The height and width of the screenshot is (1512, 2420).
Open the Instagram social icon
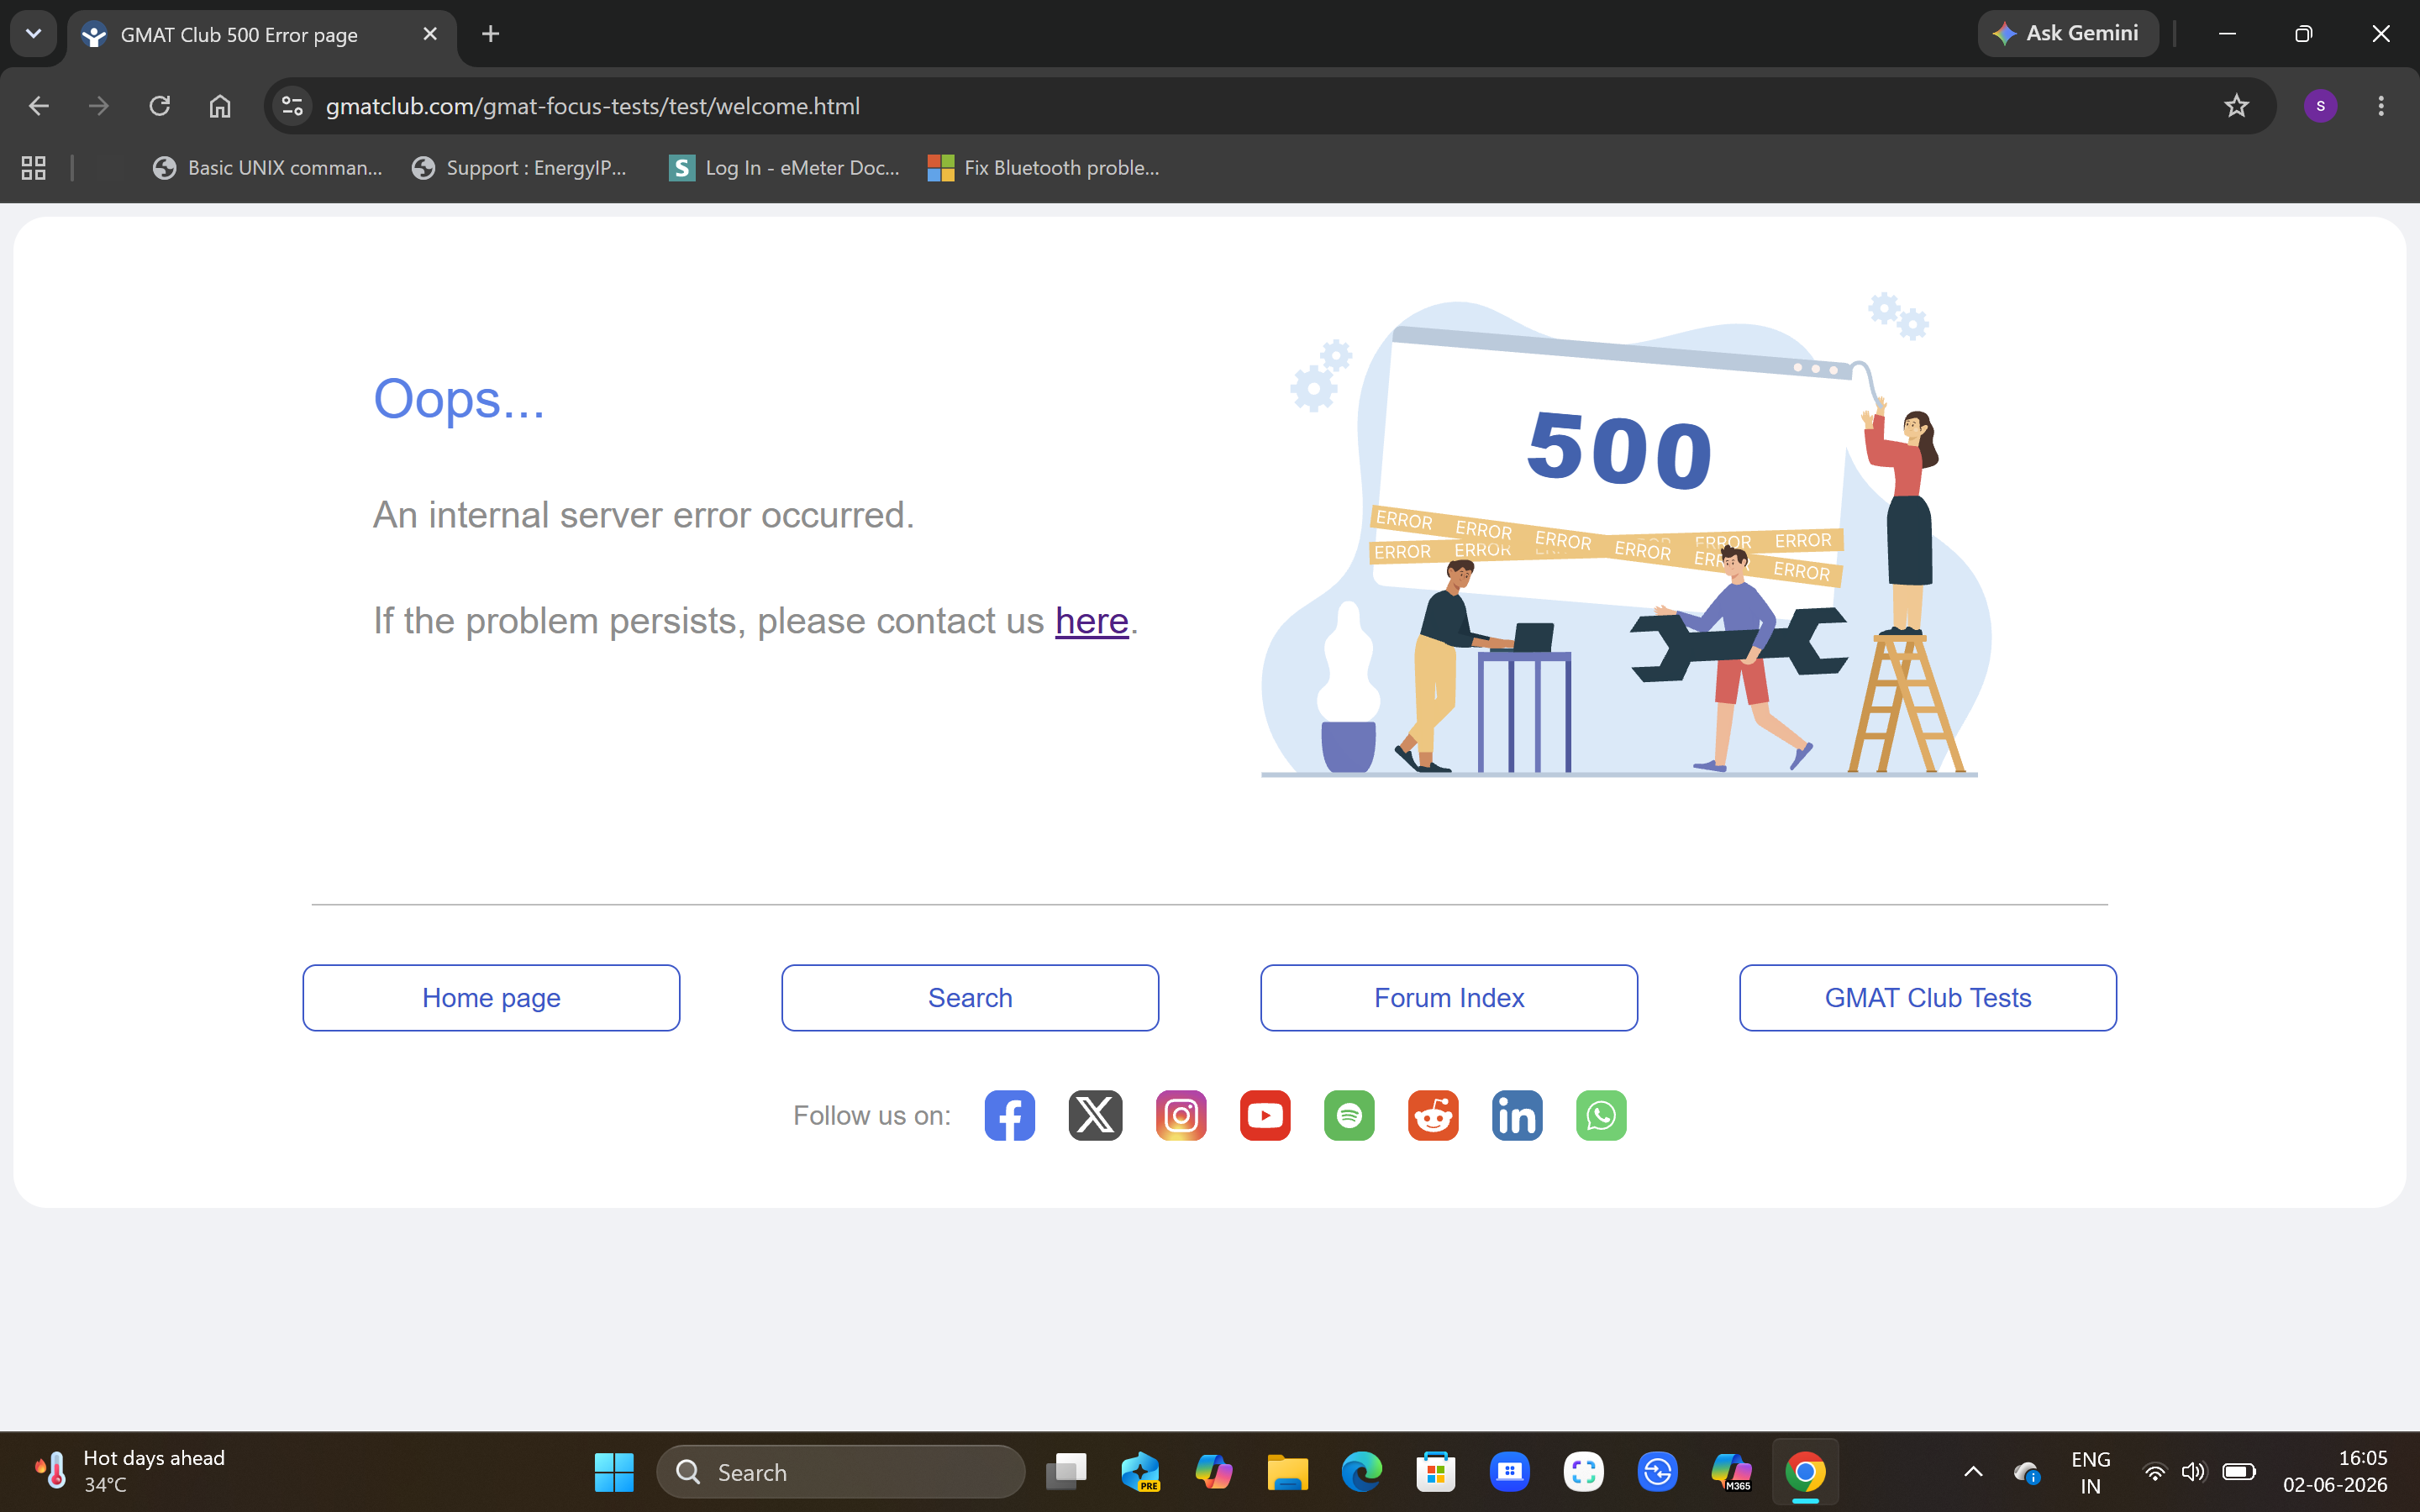click(x=1181, y=1115)
